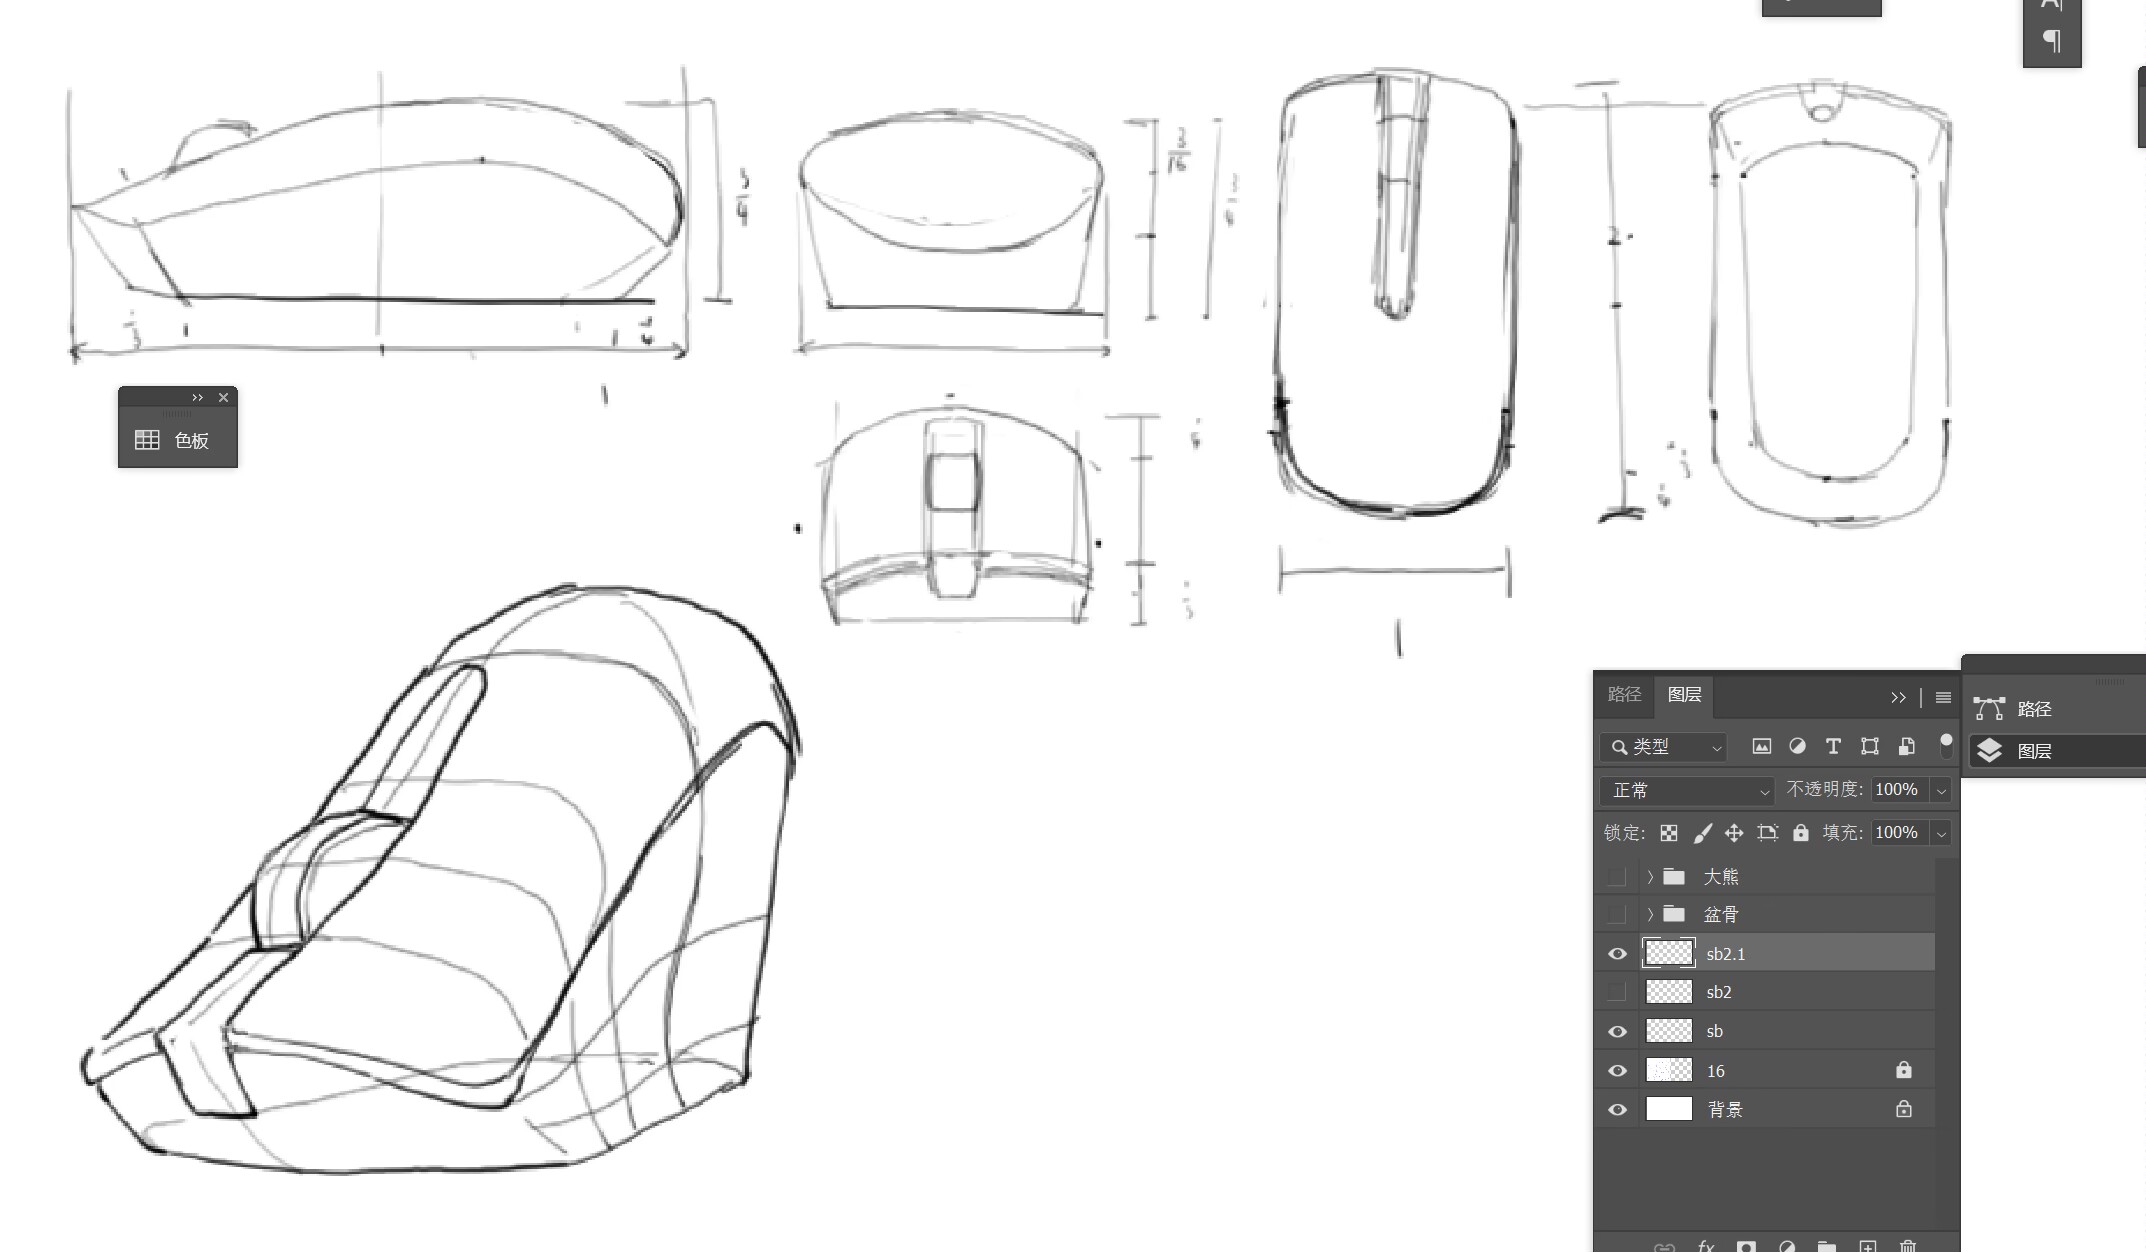Open the 类型 layer filter dropdown
The height and width of the screenshot is (1252, 2146).
(x=1664, y=747)
